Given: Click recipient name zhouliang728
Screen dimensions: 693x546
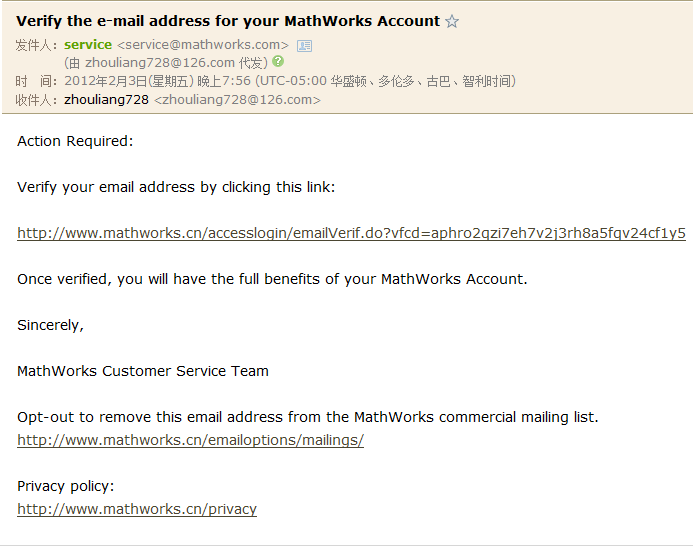Looking at the screenshot, I should point(106,100).
